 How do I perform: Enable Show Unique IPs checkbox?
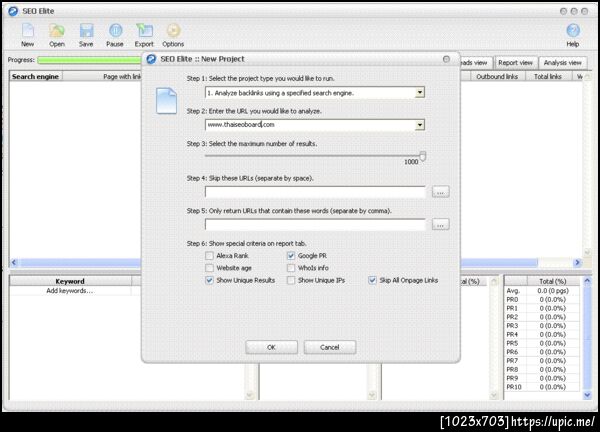[291, 280]
